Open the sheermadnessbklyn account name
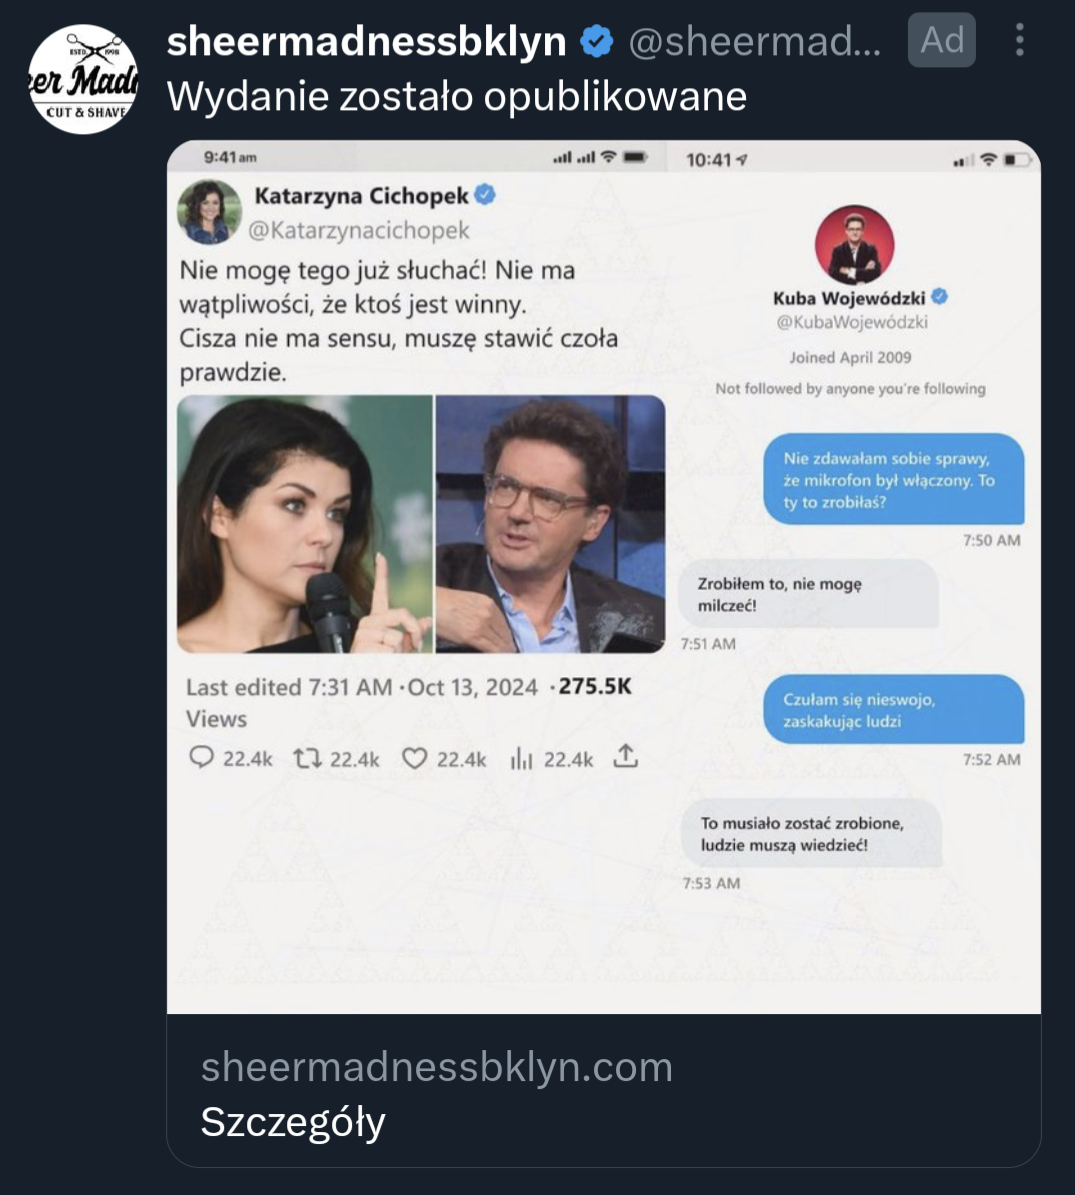Viewport: 1075px width, 1195px height. (x=366, y=41)
